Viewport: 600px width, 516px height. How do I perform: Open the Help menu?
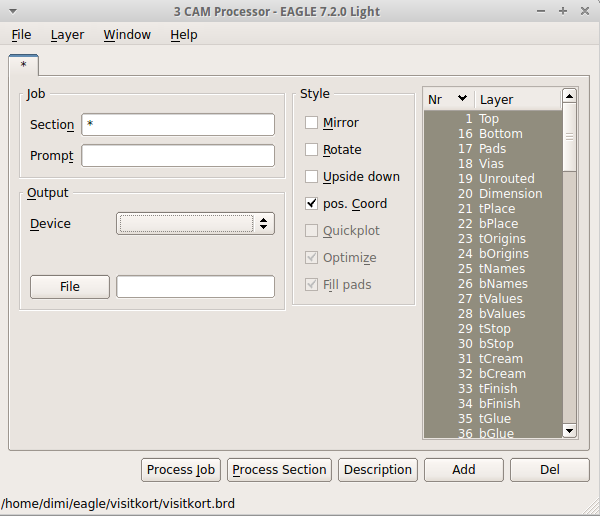point(184,35)
